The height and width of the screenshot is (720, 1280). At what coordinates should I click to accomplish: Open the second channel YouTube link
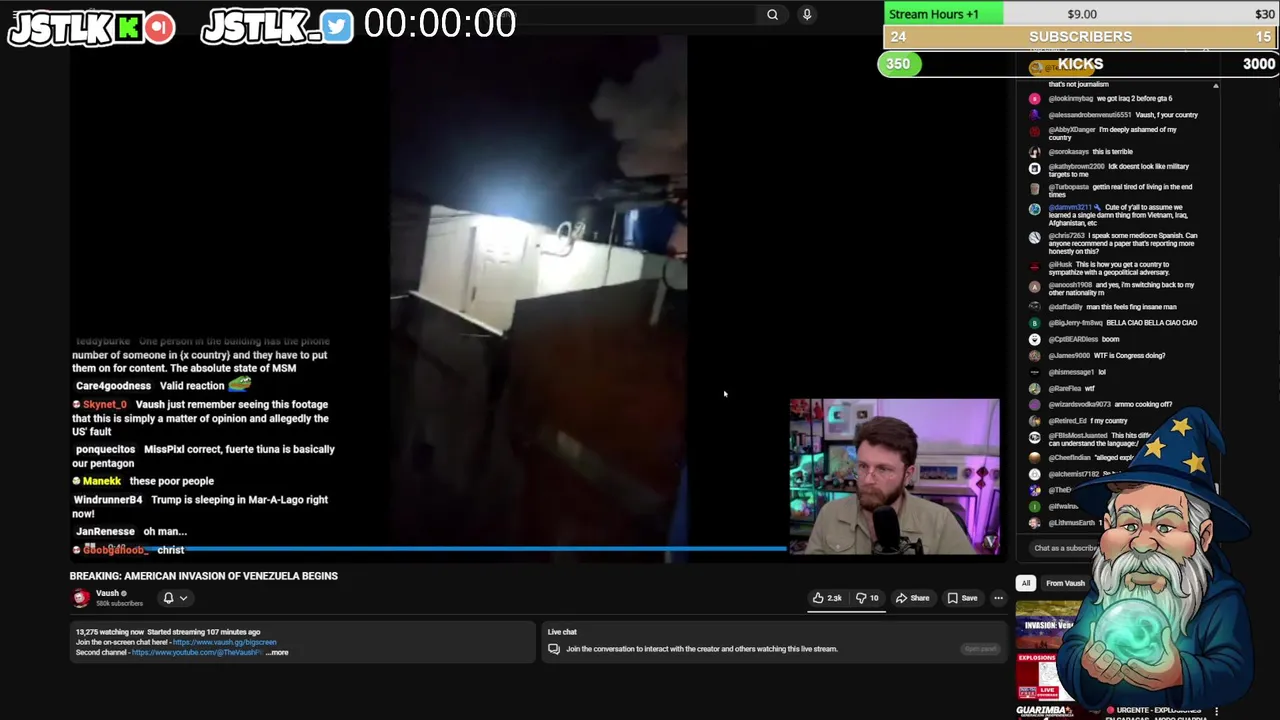click(197, 652)
